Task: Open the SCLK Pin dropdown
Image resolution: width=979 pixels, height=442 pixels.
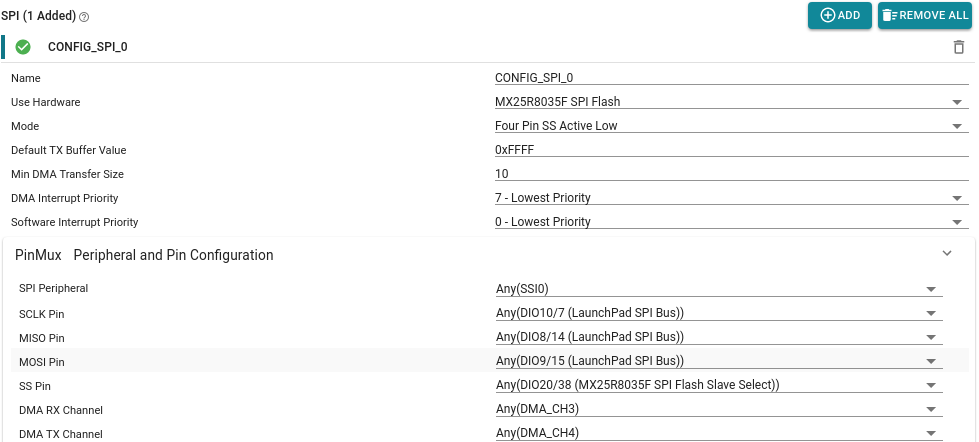Action: 718,313
